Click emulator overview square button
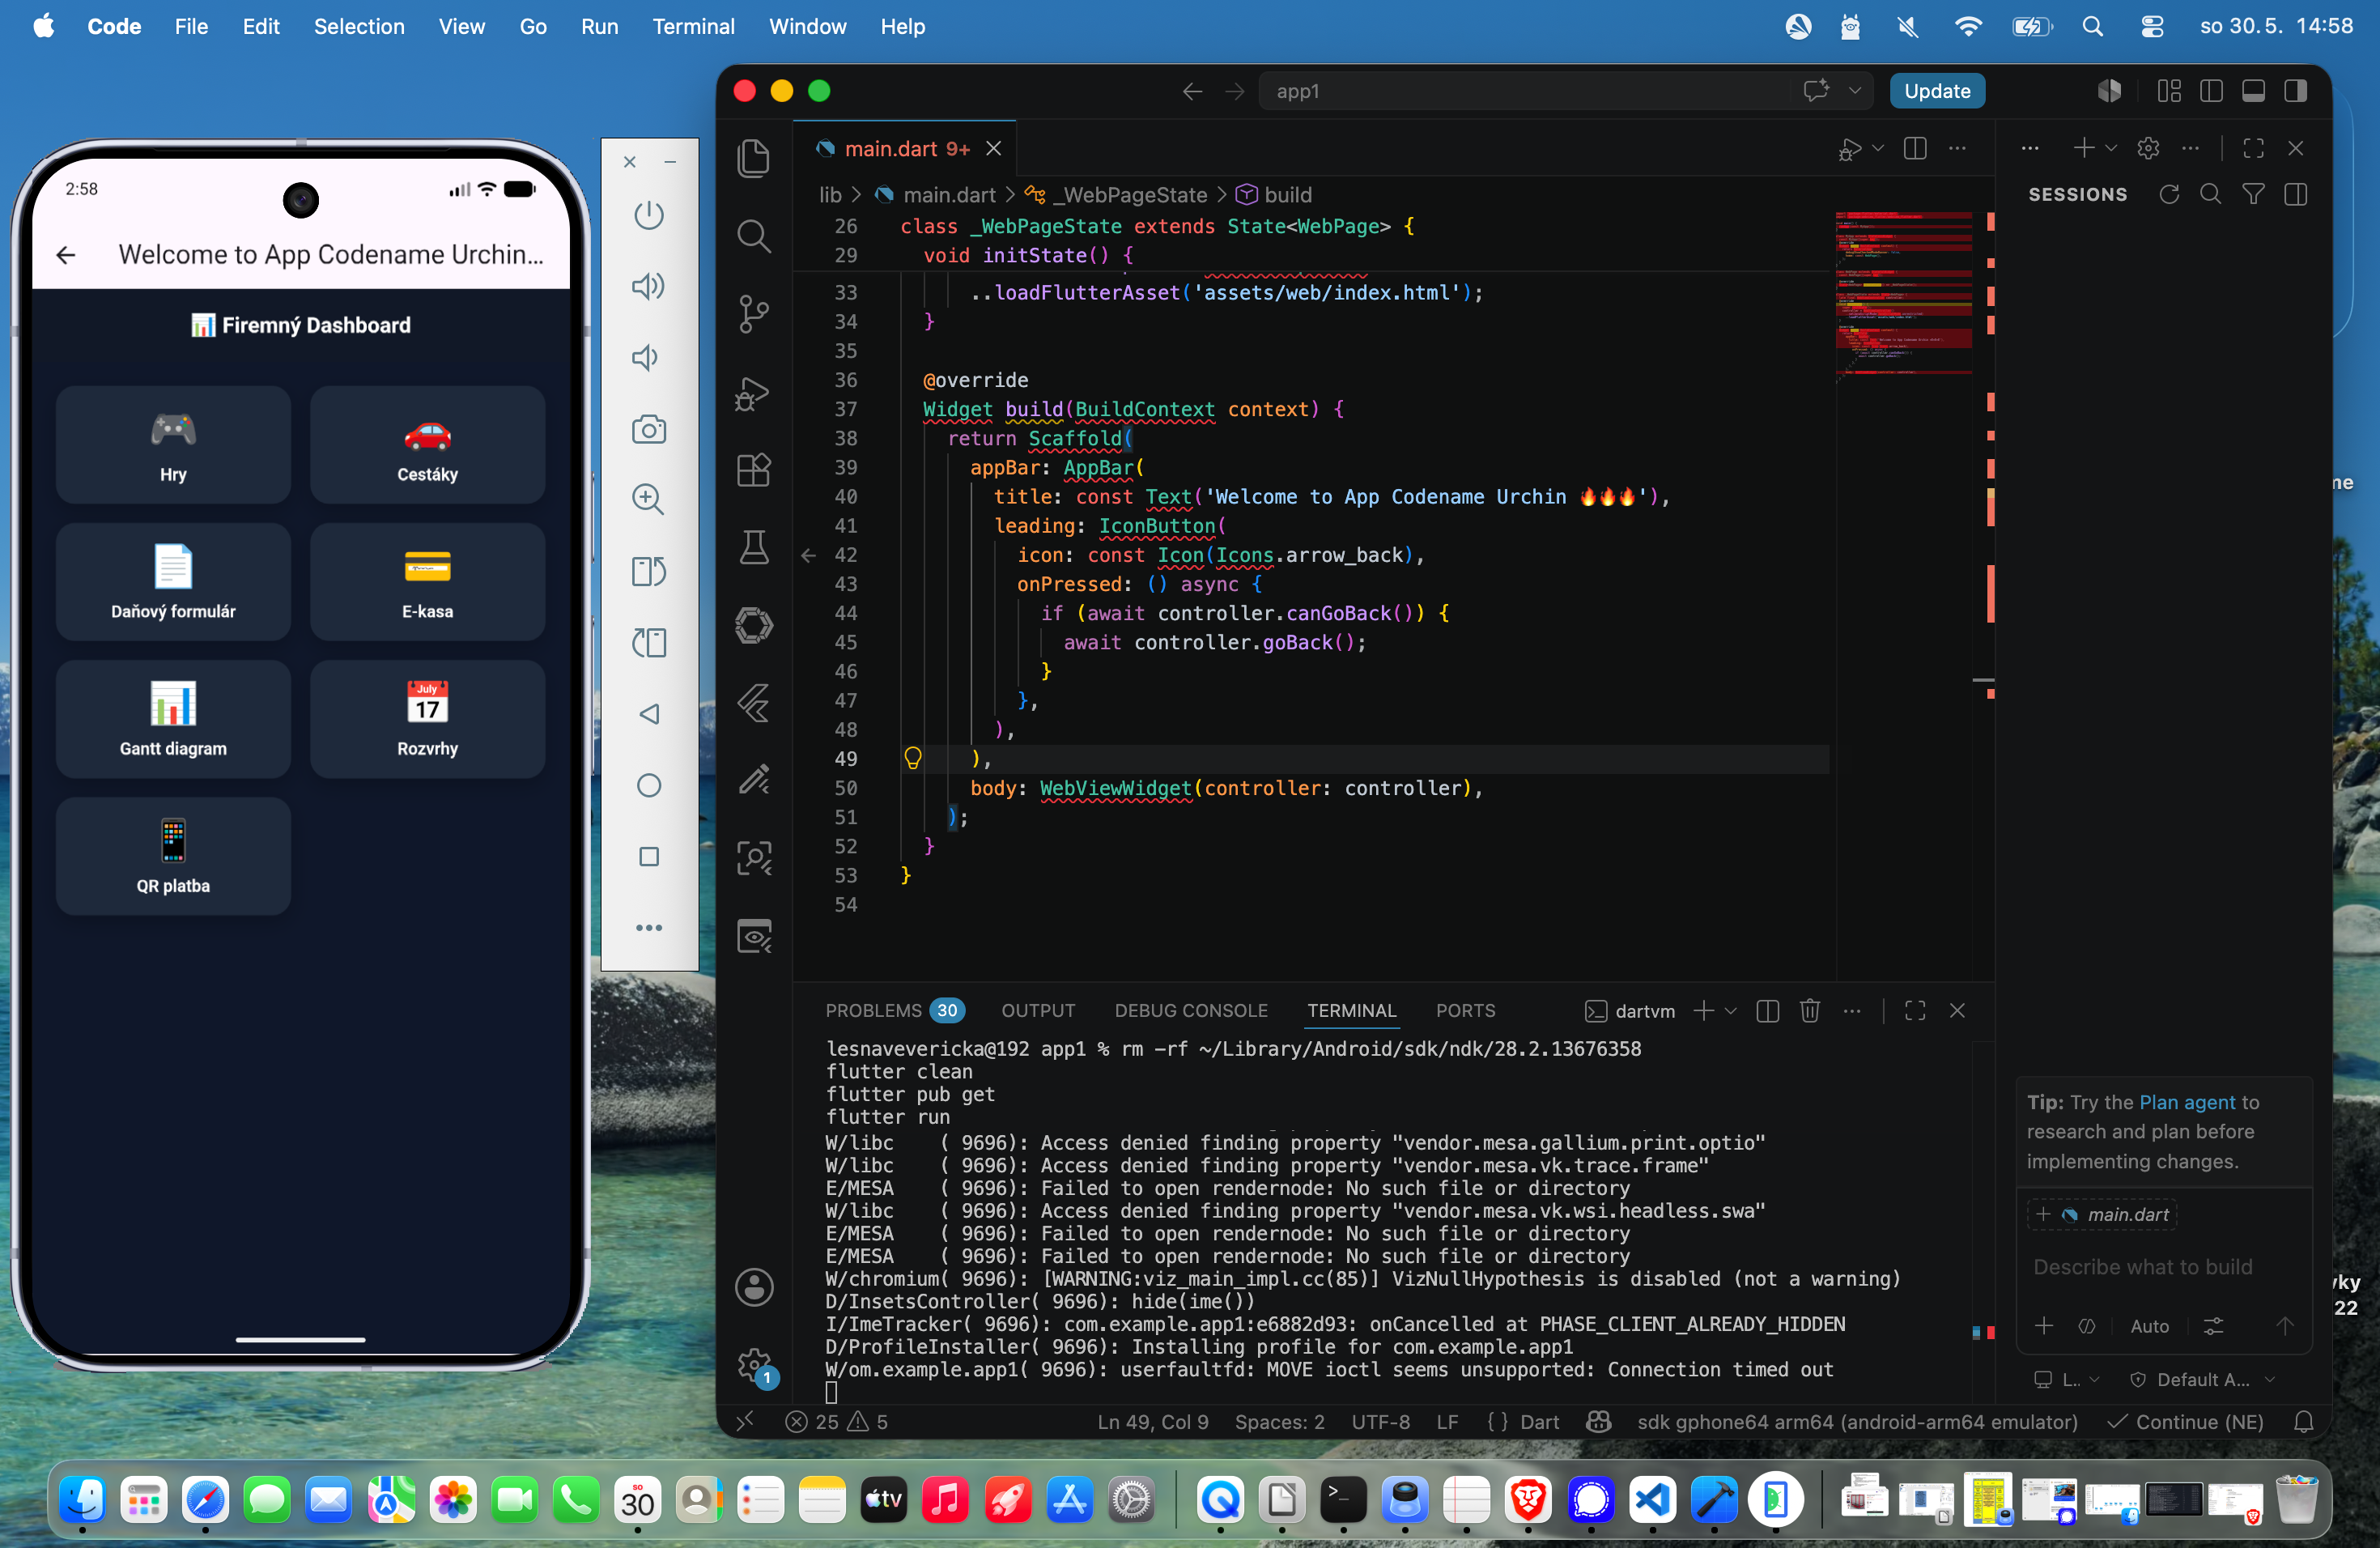This screenshot has height=1548, width=2380. click(x=649, y=857)
